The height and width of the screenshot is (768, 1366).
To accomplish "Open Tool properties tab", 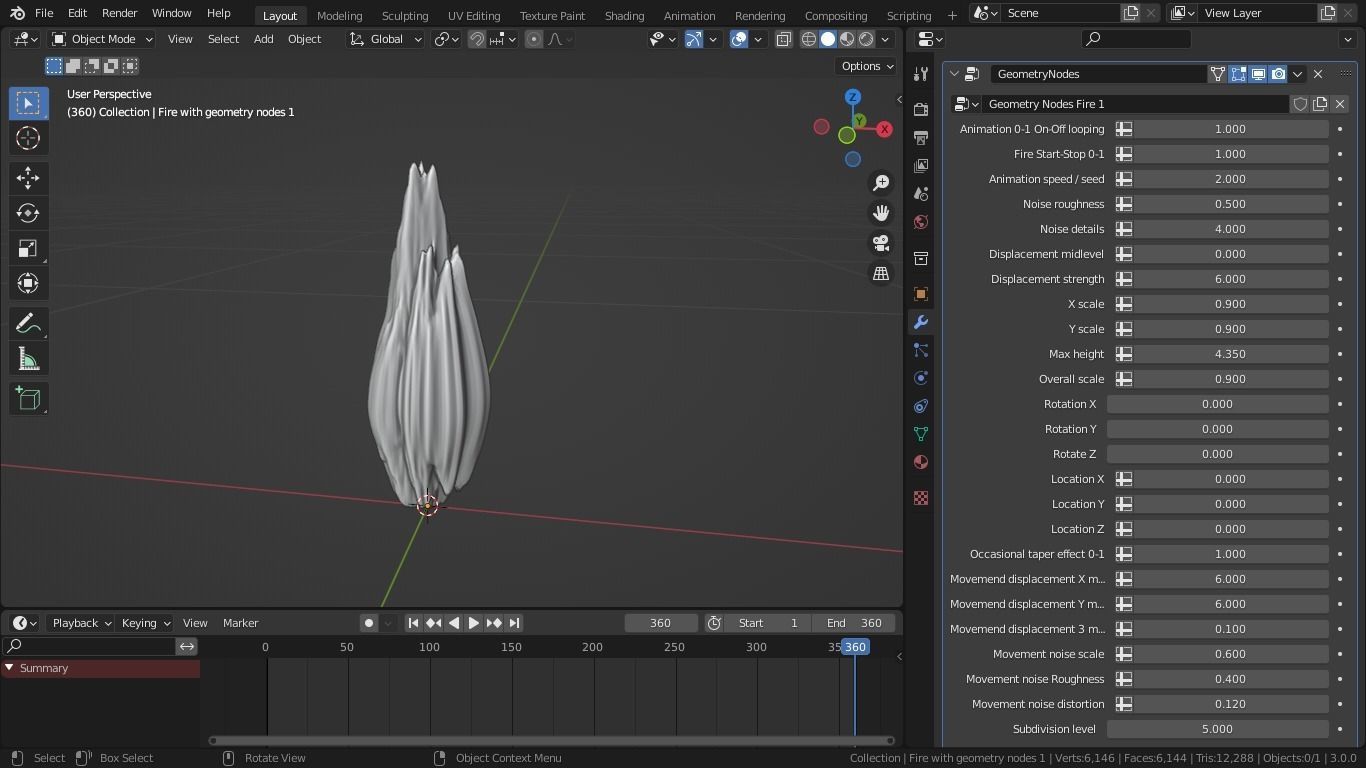I will tap(921, 75).
